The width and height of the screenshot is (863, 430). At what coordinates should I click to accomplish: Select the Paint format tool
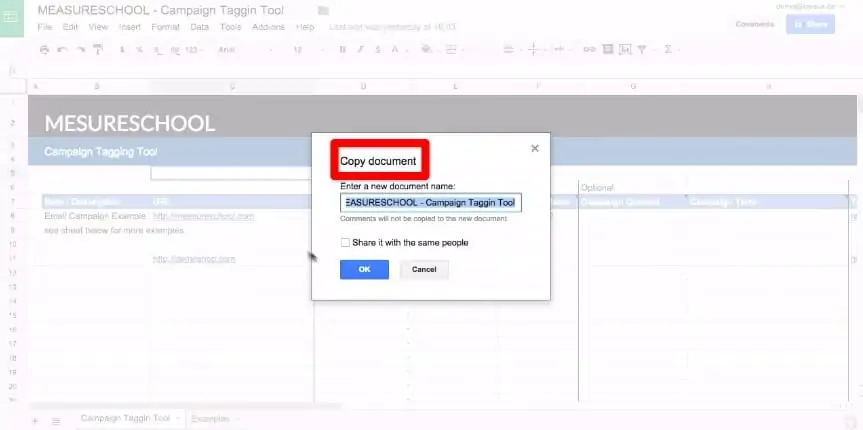(x=98, y=50)
